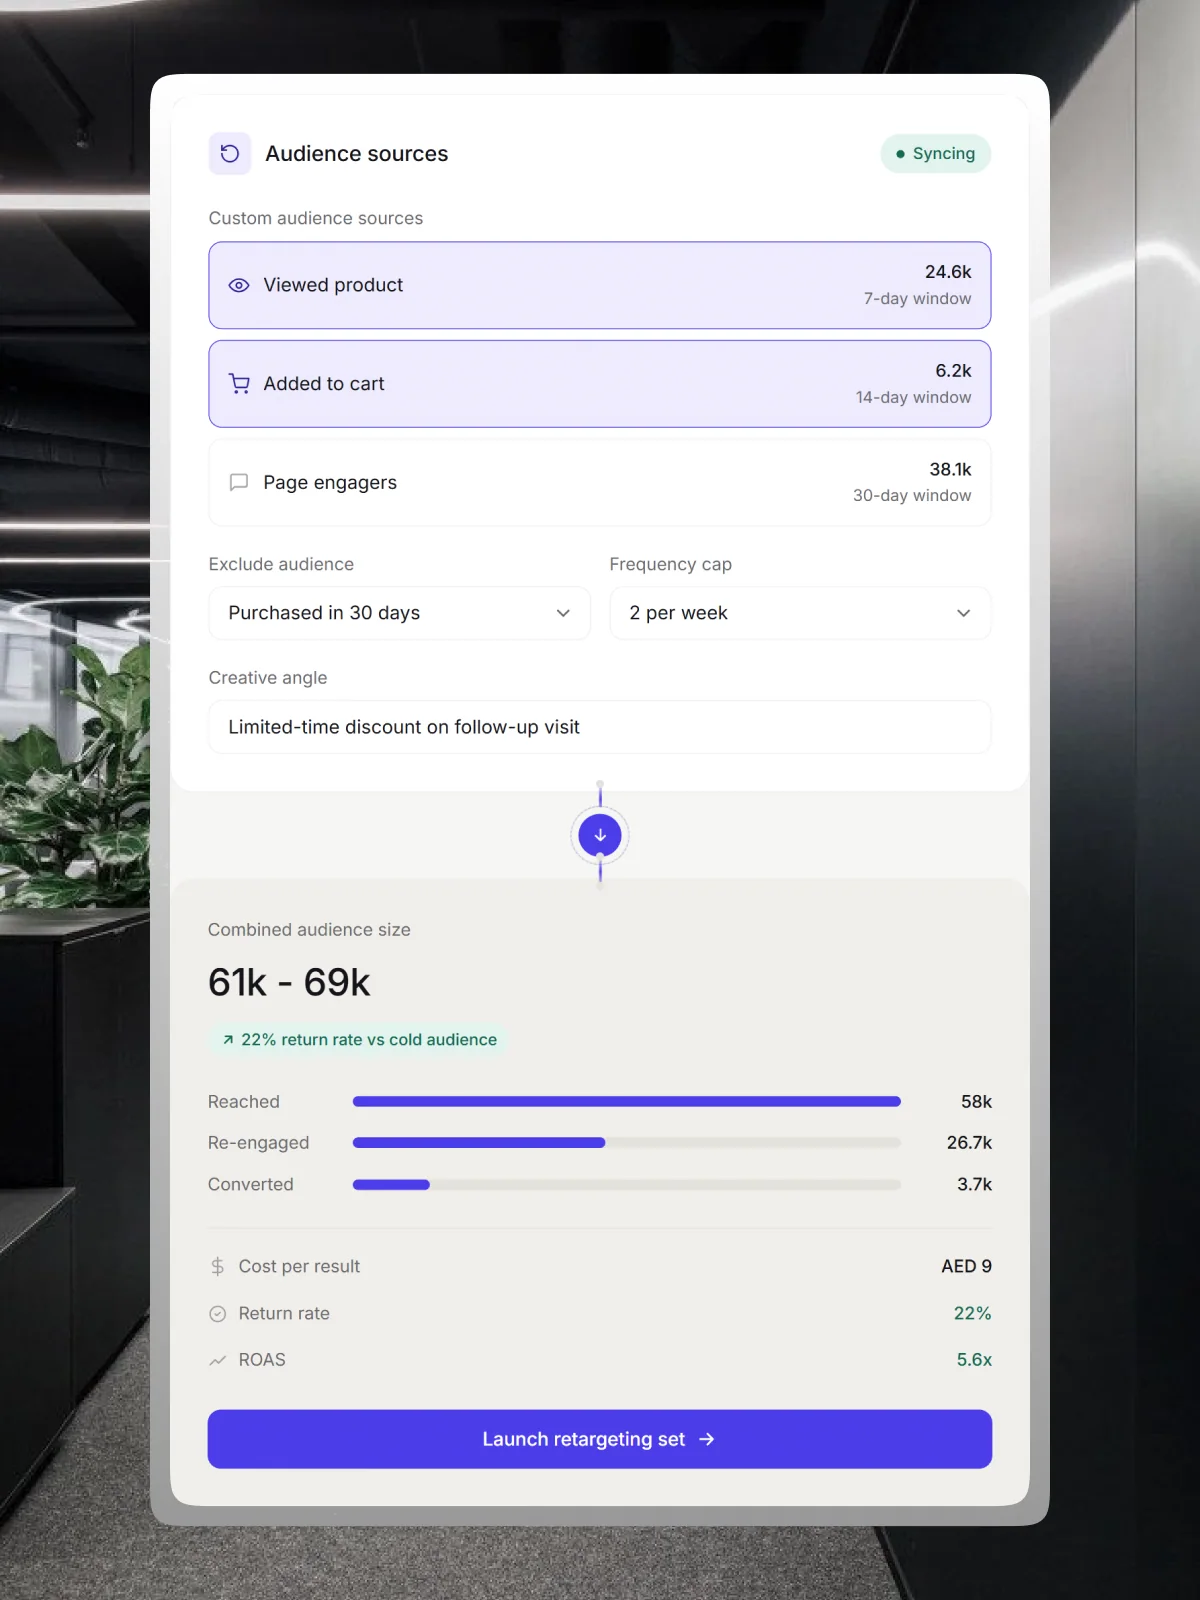Click the Re-engaged row label
The width and height of the screenshot is (1200, 1600).
pos(259,1143)
